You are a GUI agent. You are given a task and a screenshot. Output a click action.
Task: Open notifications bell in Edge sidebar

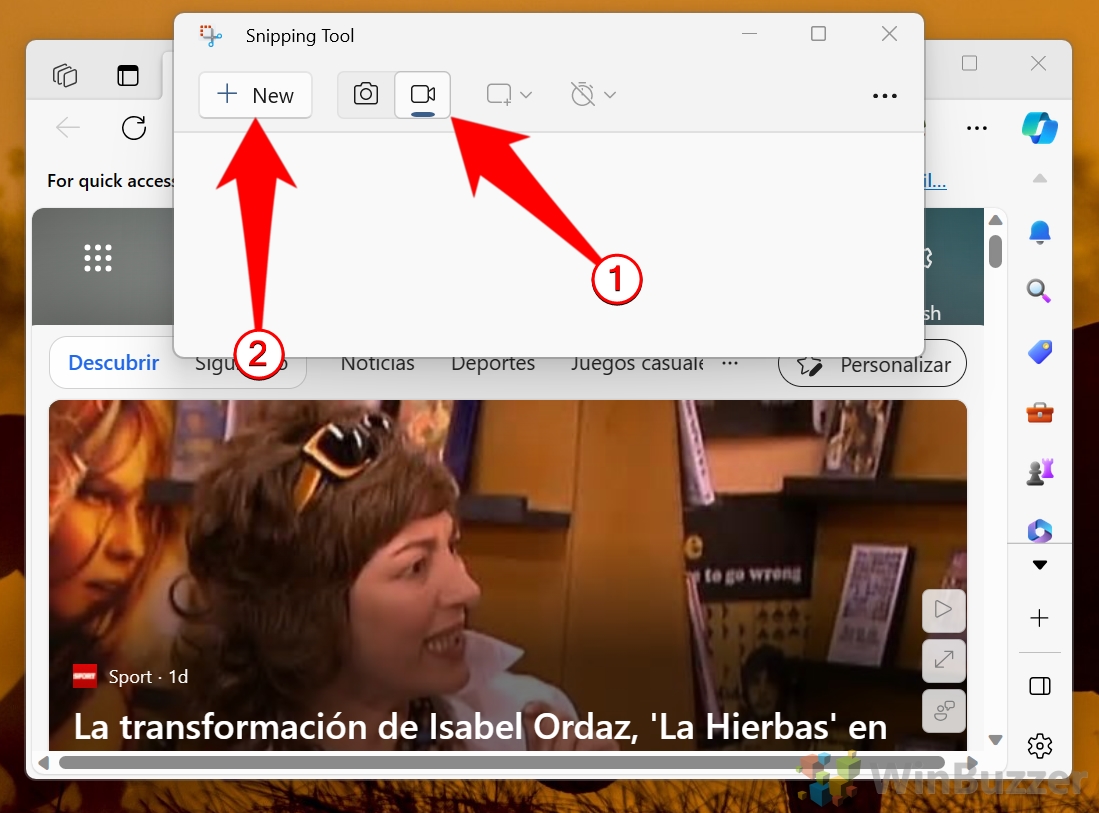point(1039,232)
